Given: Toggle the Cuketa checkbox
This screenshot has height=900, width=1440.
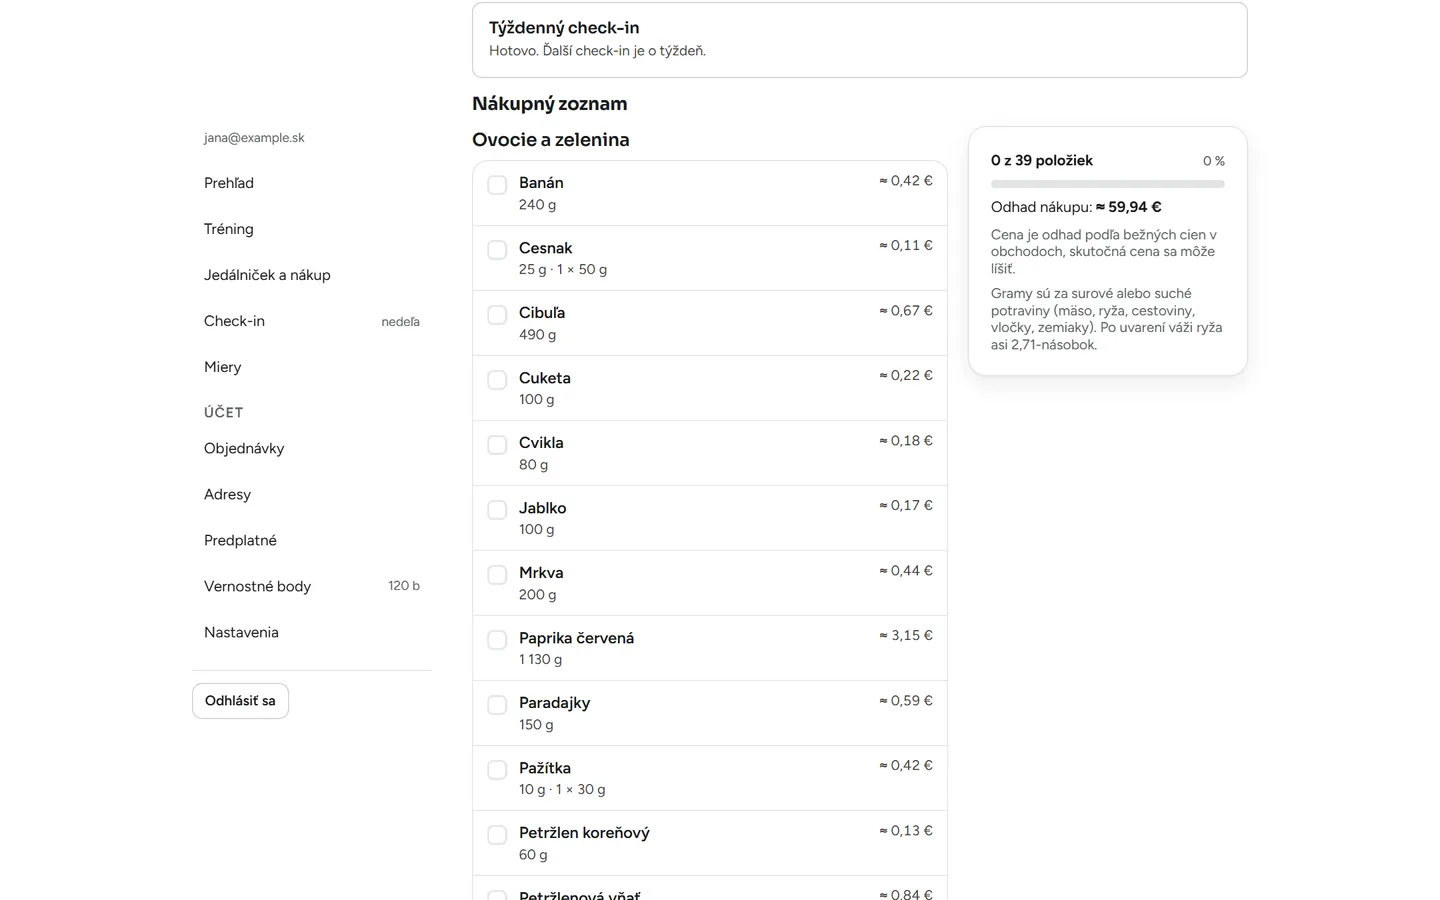Looking at the screenshot, I should [497, 380].
